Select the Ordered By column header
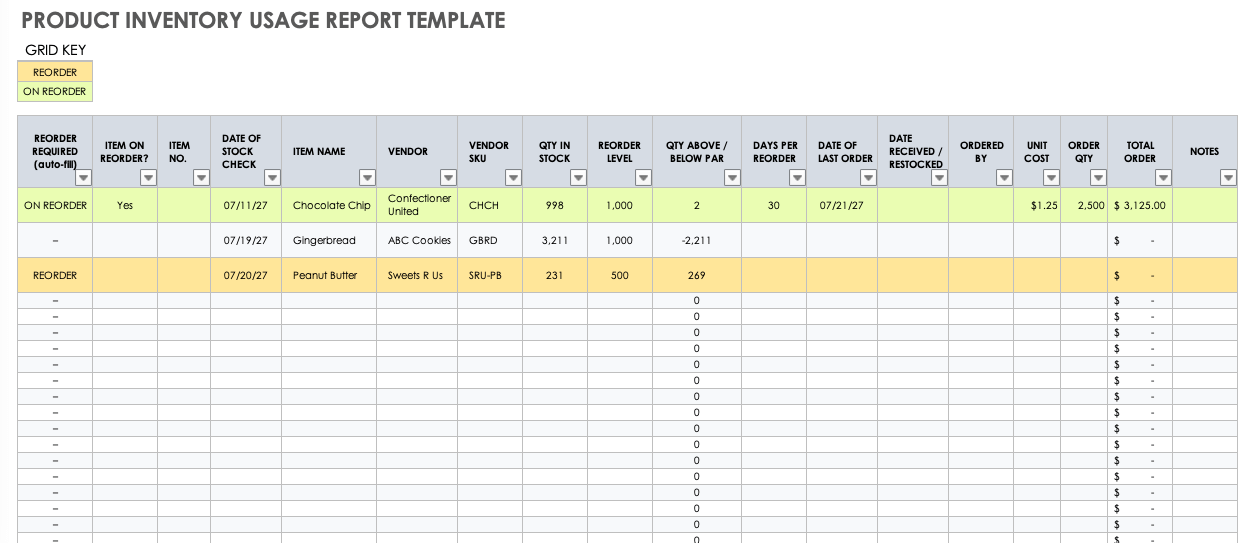1257x543 pixels. (x=981, y=151)
